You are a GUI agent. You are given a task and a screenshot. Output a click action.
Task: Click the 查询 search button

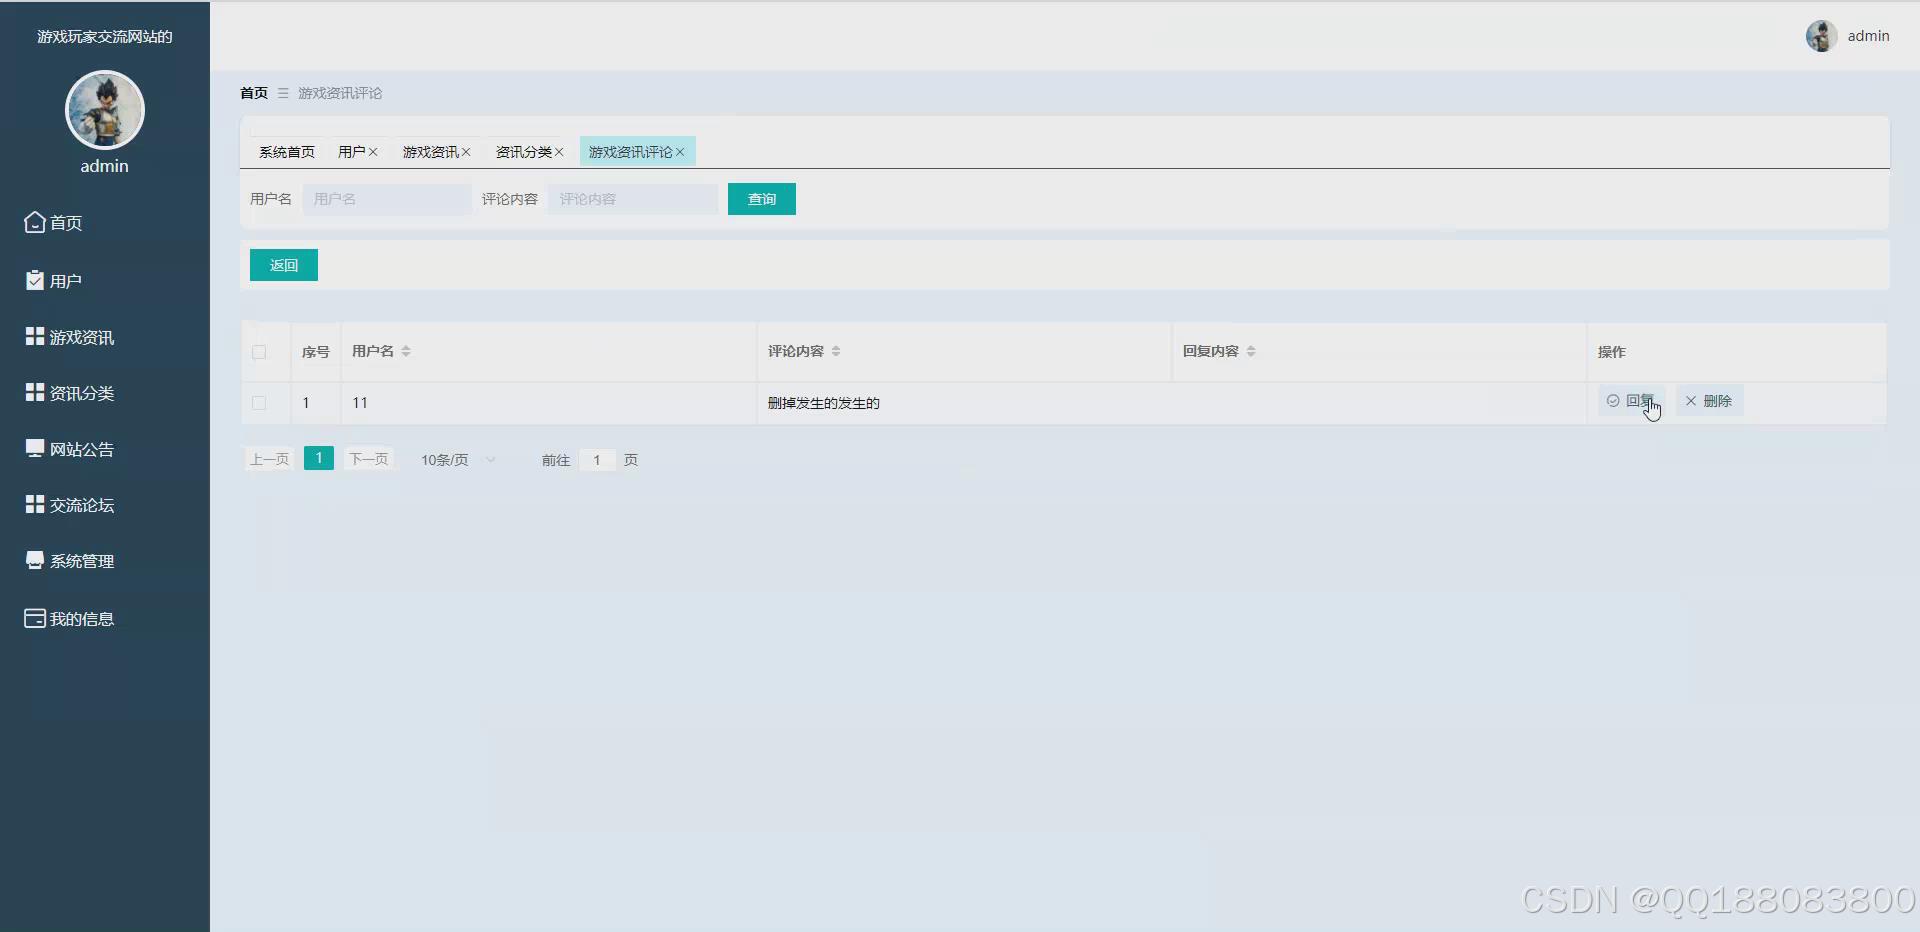pyautogui.click(x=761, y=199)
